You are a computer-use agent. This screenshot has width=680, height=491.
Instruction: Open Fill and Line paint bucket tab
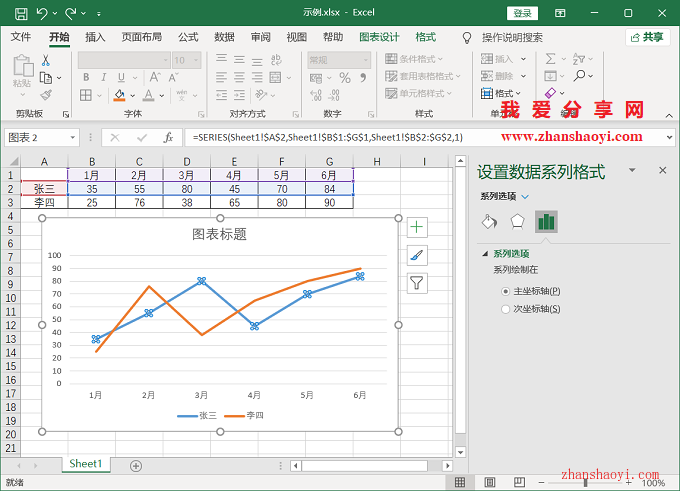[490, 222]
